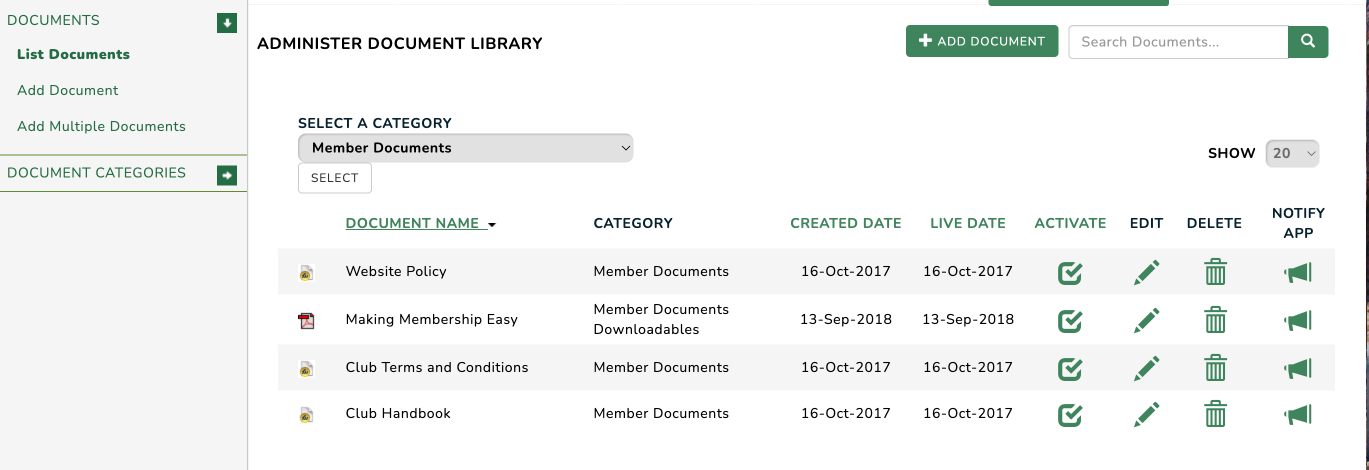Screen dimensions: 1369x470
Task: Click the Website Policy file type icon
Action: tap(307, 272)
